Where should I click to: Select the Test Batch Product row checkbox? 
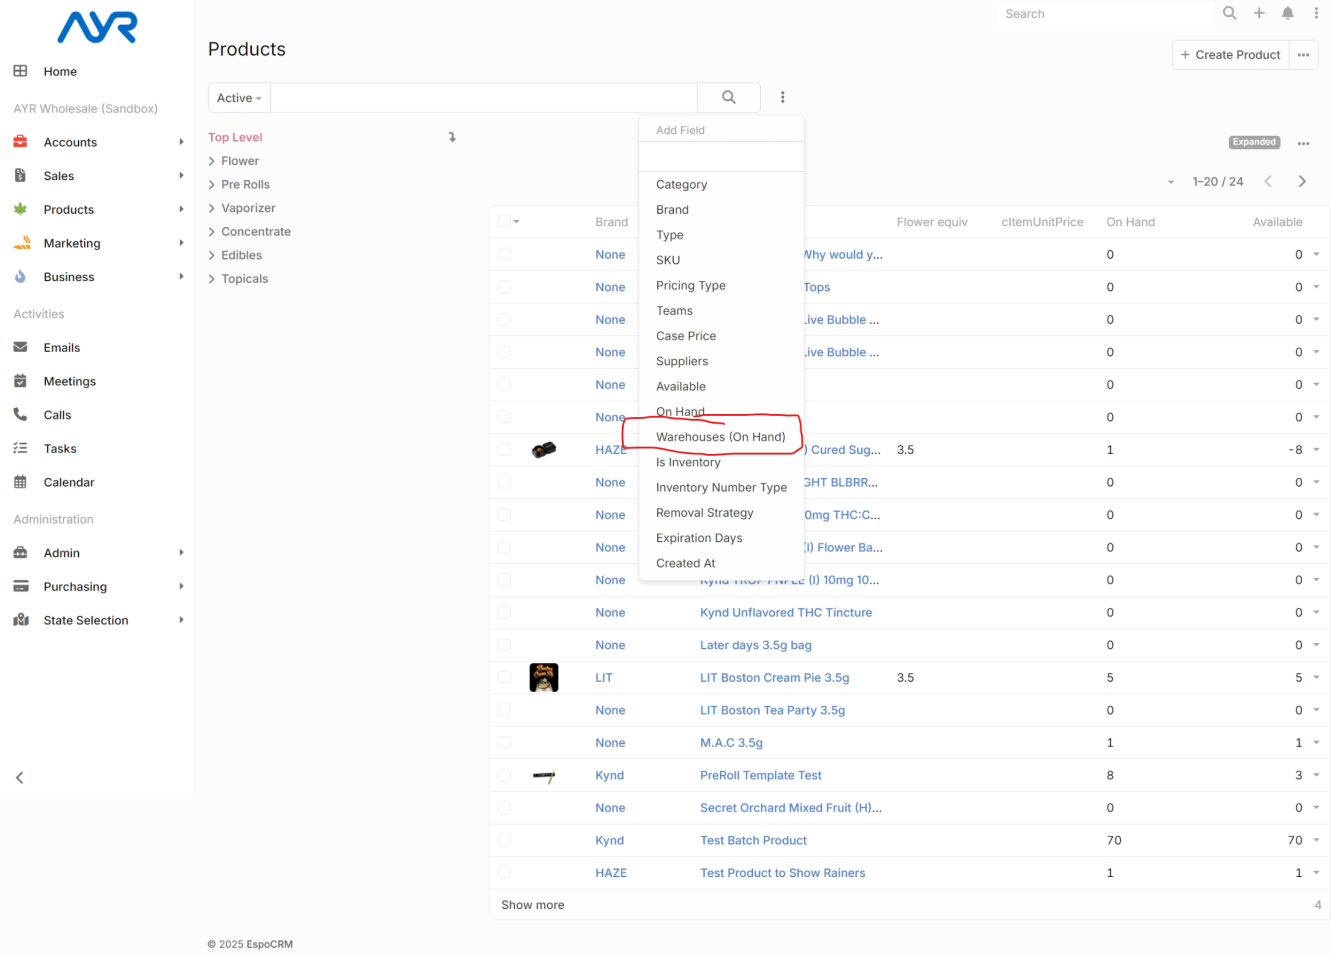coord(504,841)
